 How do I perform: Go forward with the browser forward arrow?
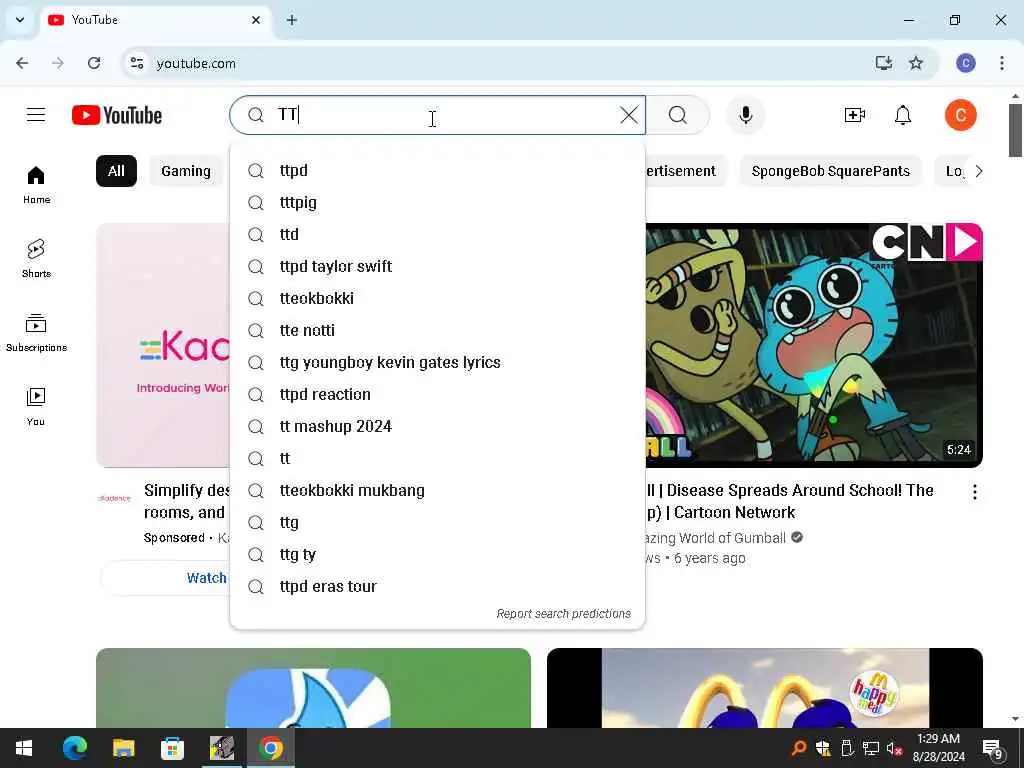tap(57, 63)
